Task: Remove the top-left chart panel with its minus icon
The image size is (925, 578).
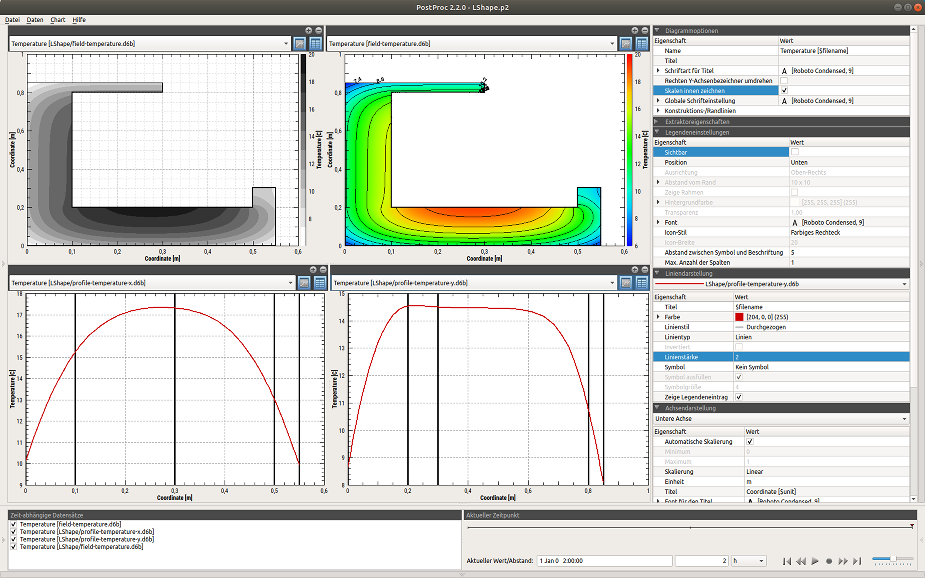Action: (x=319, y=30)
